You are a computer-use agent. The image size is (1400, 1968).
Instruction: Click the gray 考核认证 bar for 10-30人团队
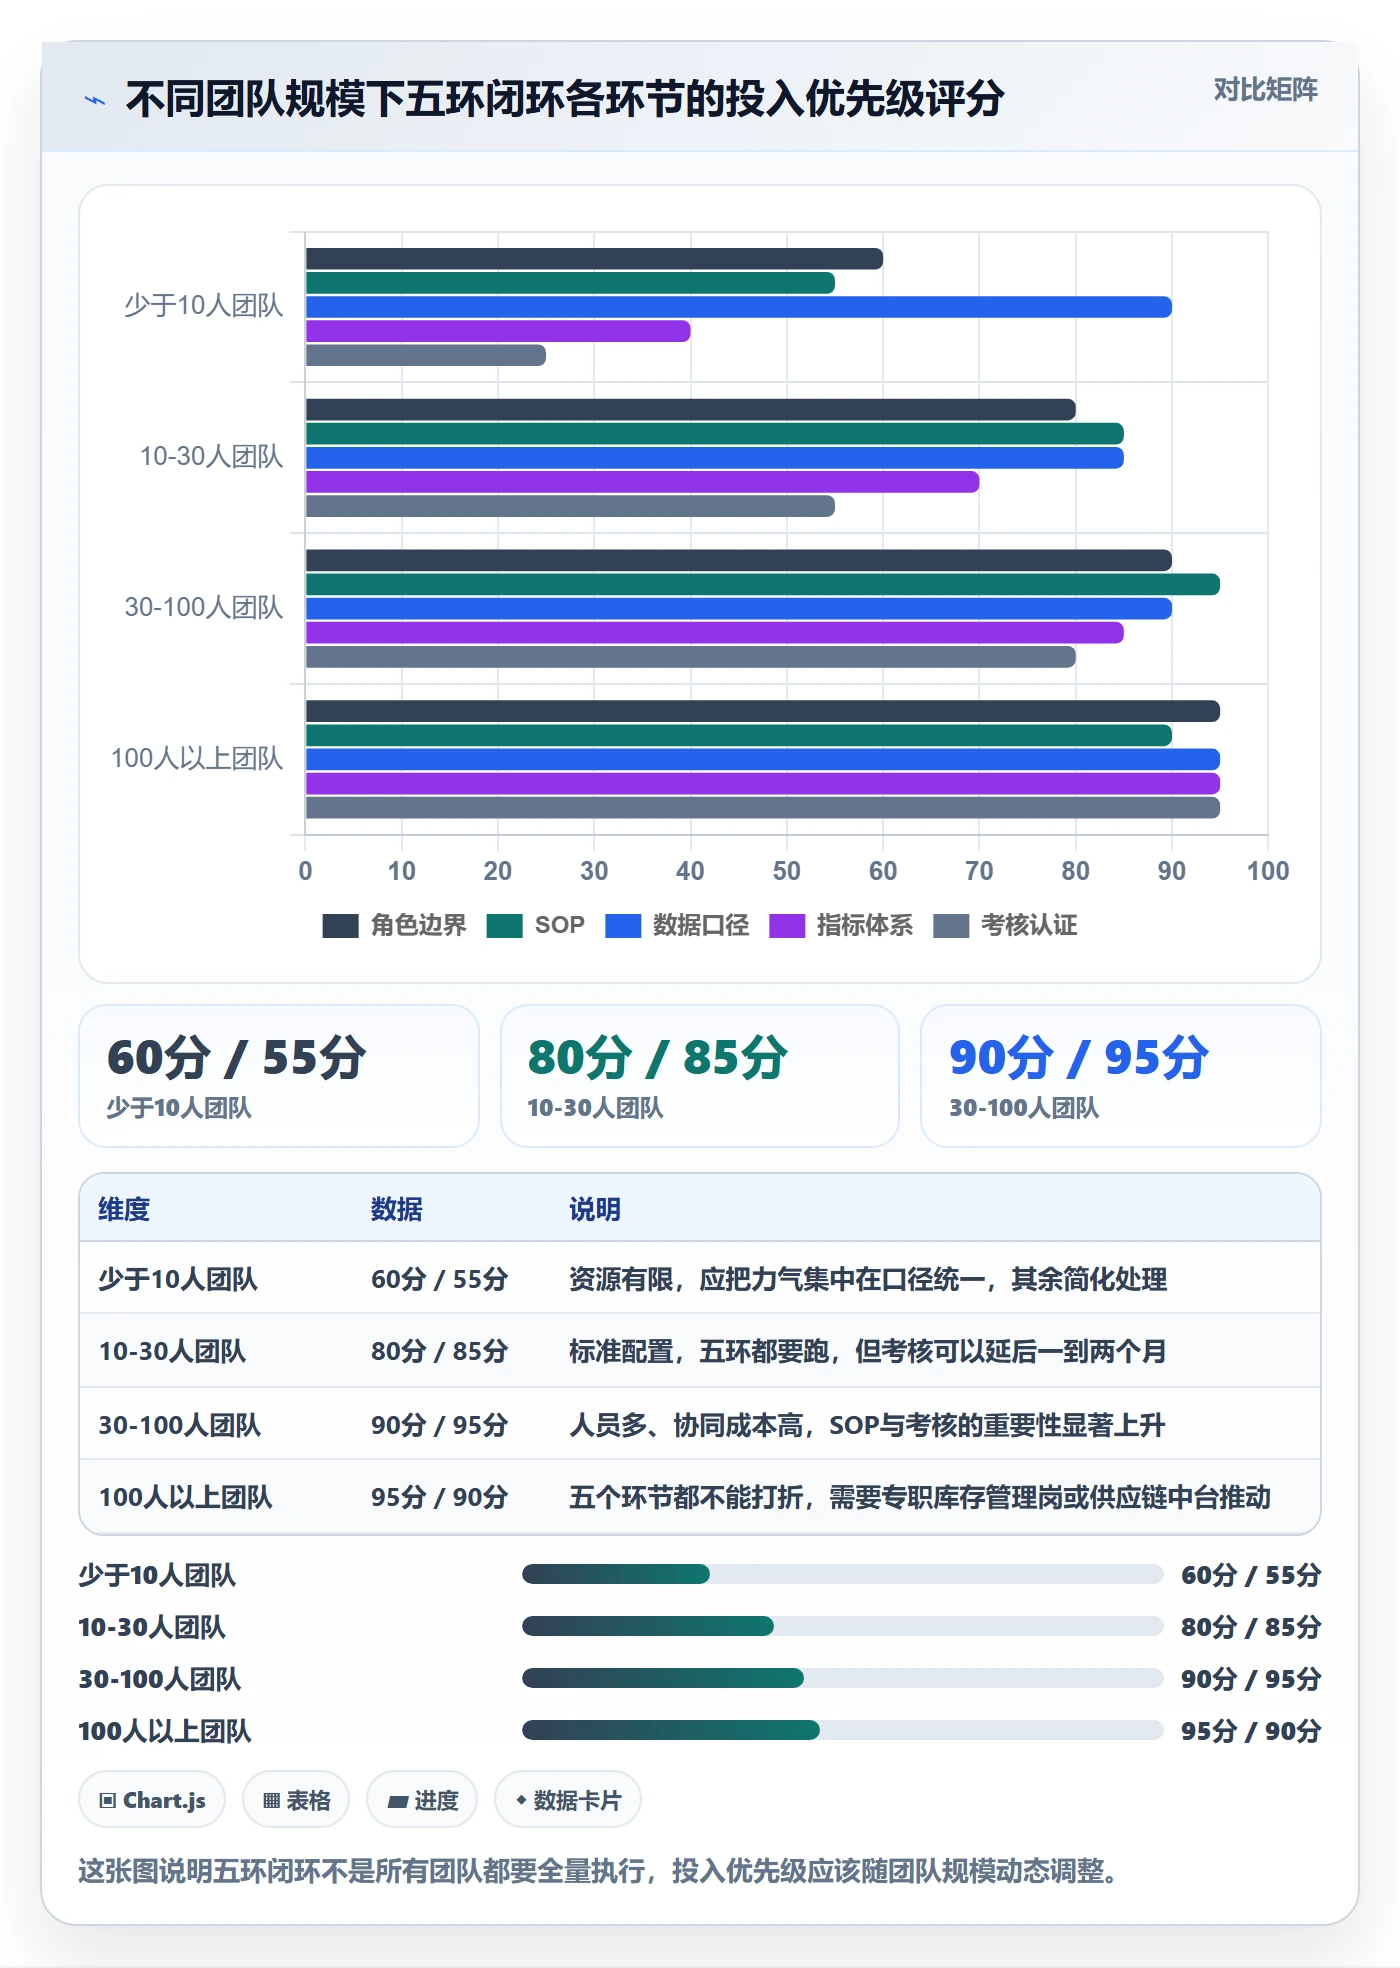(570, 506)
